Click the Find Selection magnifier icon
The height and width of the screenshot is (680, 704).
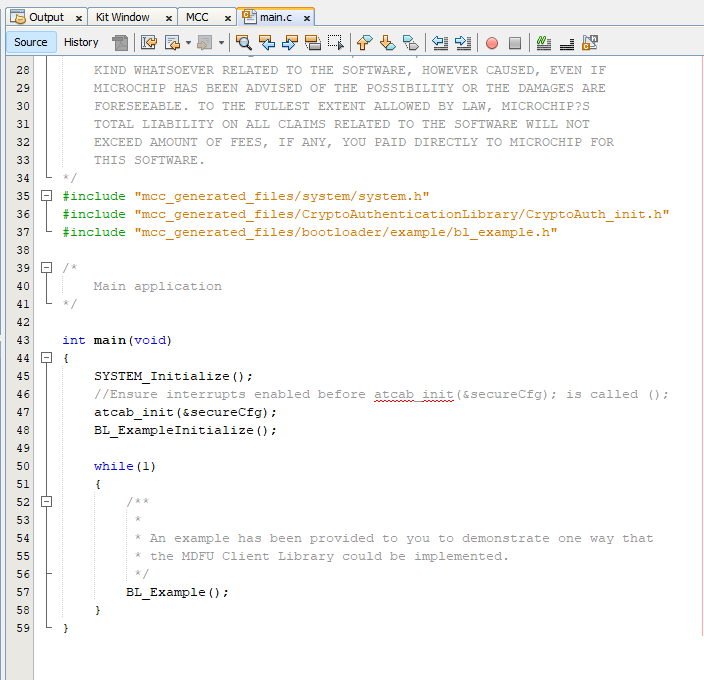(243, 42)
